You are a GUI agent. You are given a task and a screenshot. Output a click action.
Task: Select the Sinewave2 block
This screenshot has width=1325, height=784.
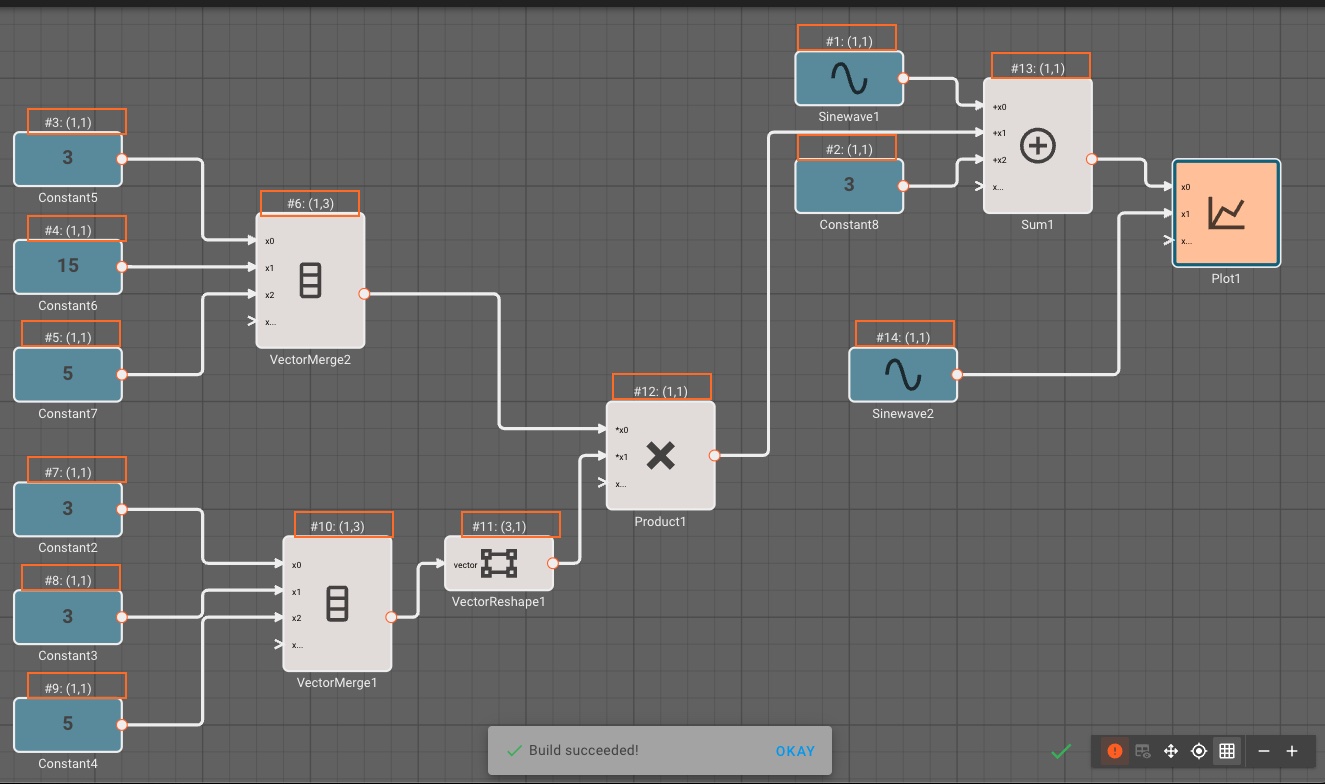[x=903, y=374]
